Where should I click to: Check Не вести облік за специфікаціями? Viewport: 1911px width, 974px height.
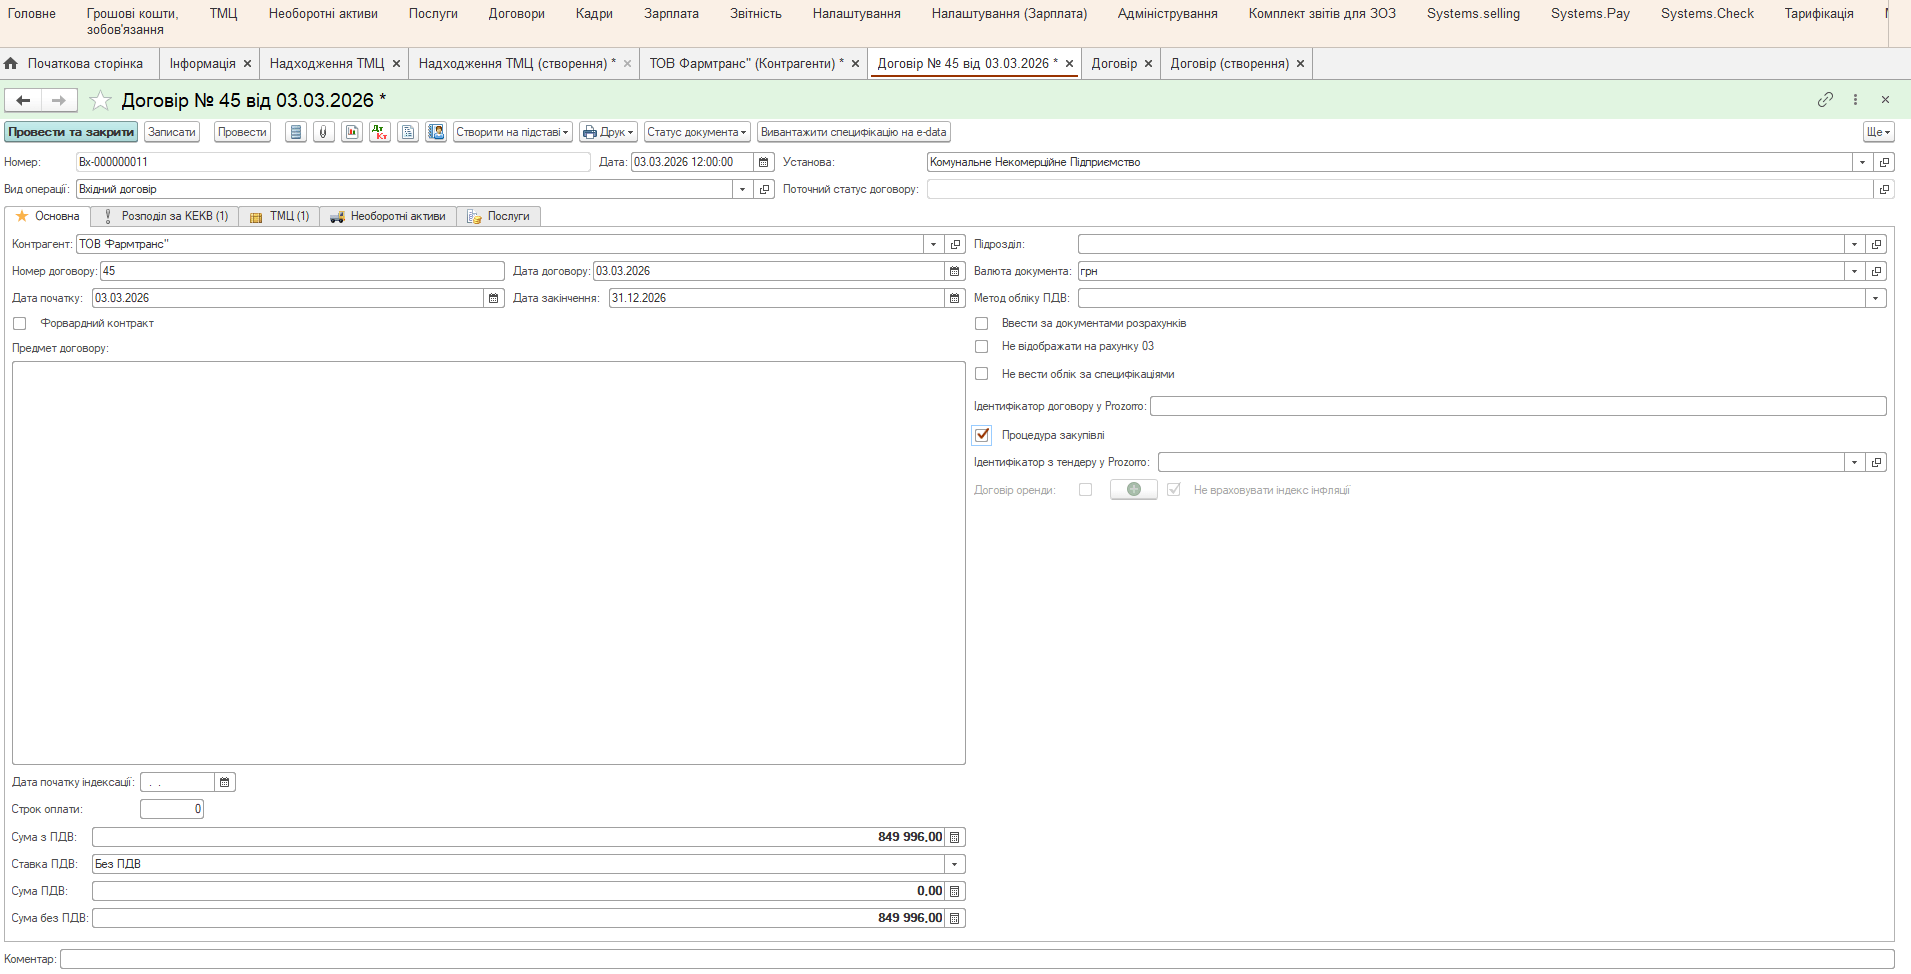tap(982, 374)
